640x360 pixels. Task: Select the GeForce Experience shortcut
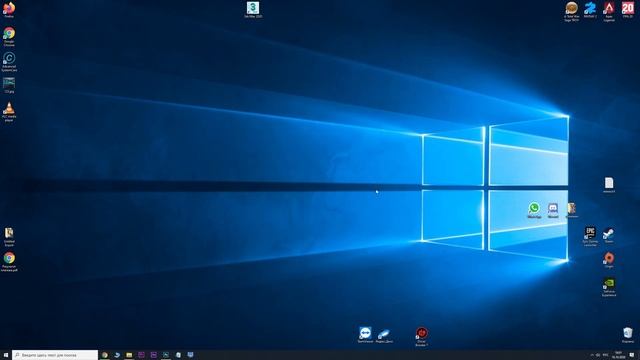coord(609,287)
